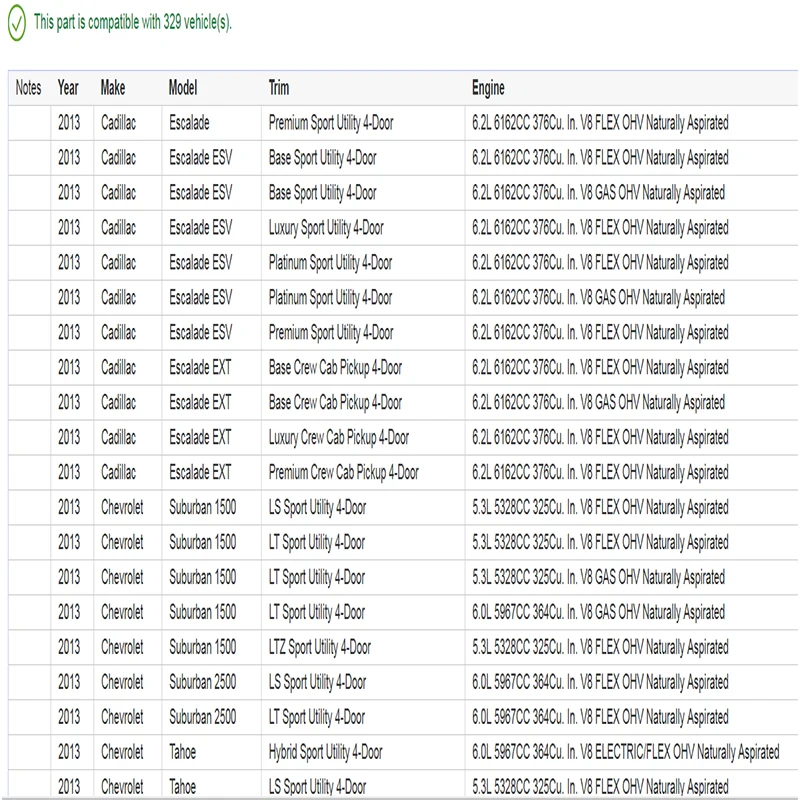The image size is (800, 800).
Task: Click the Engine column header
Action: click(x=488, y=88)
